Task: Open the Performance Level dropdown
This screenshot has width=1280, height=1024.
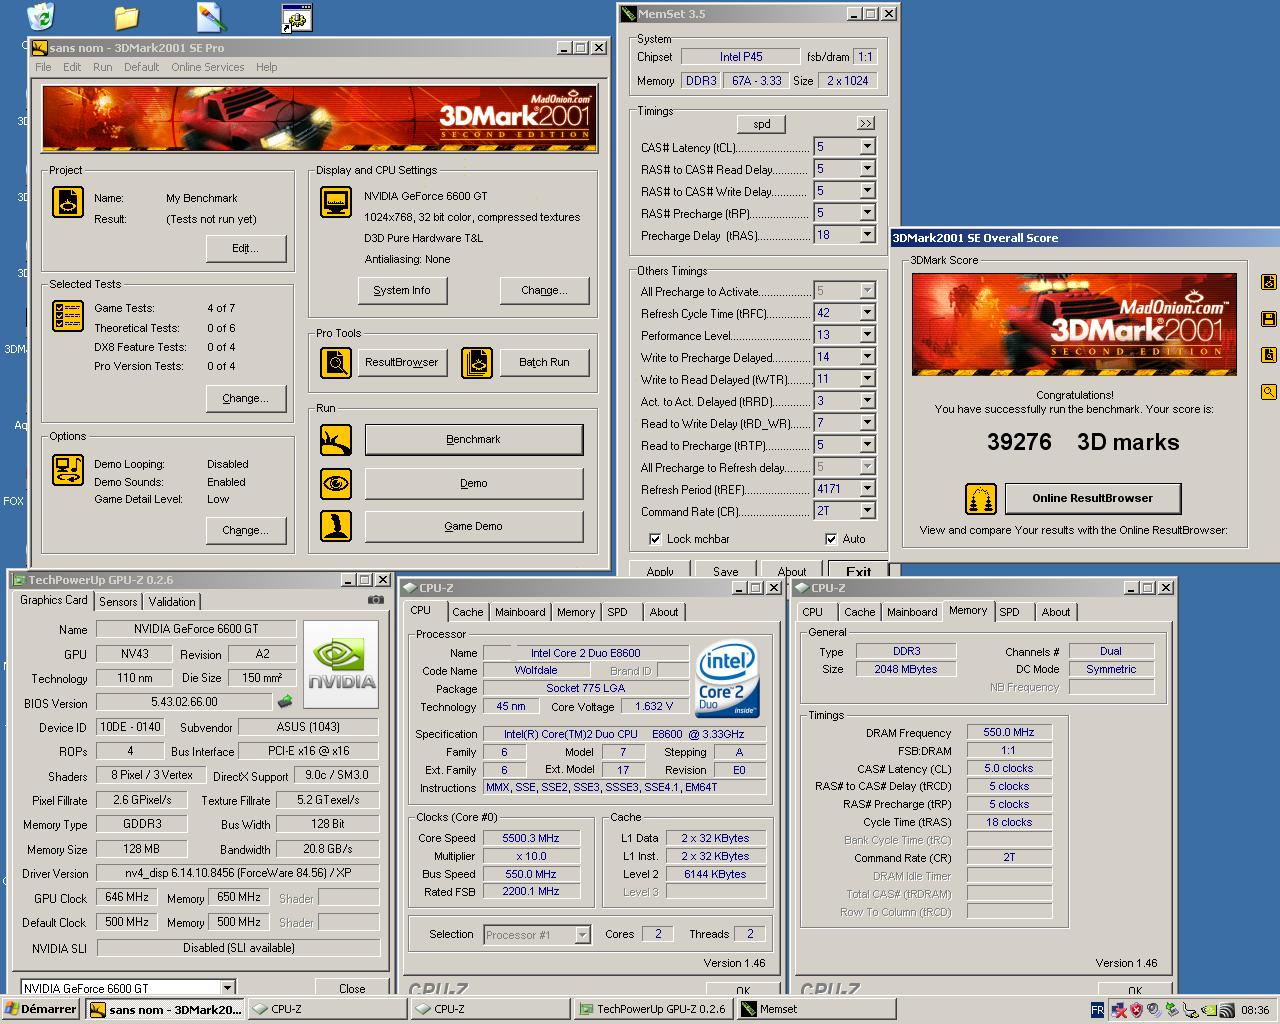Action: (x=867, y=335)
